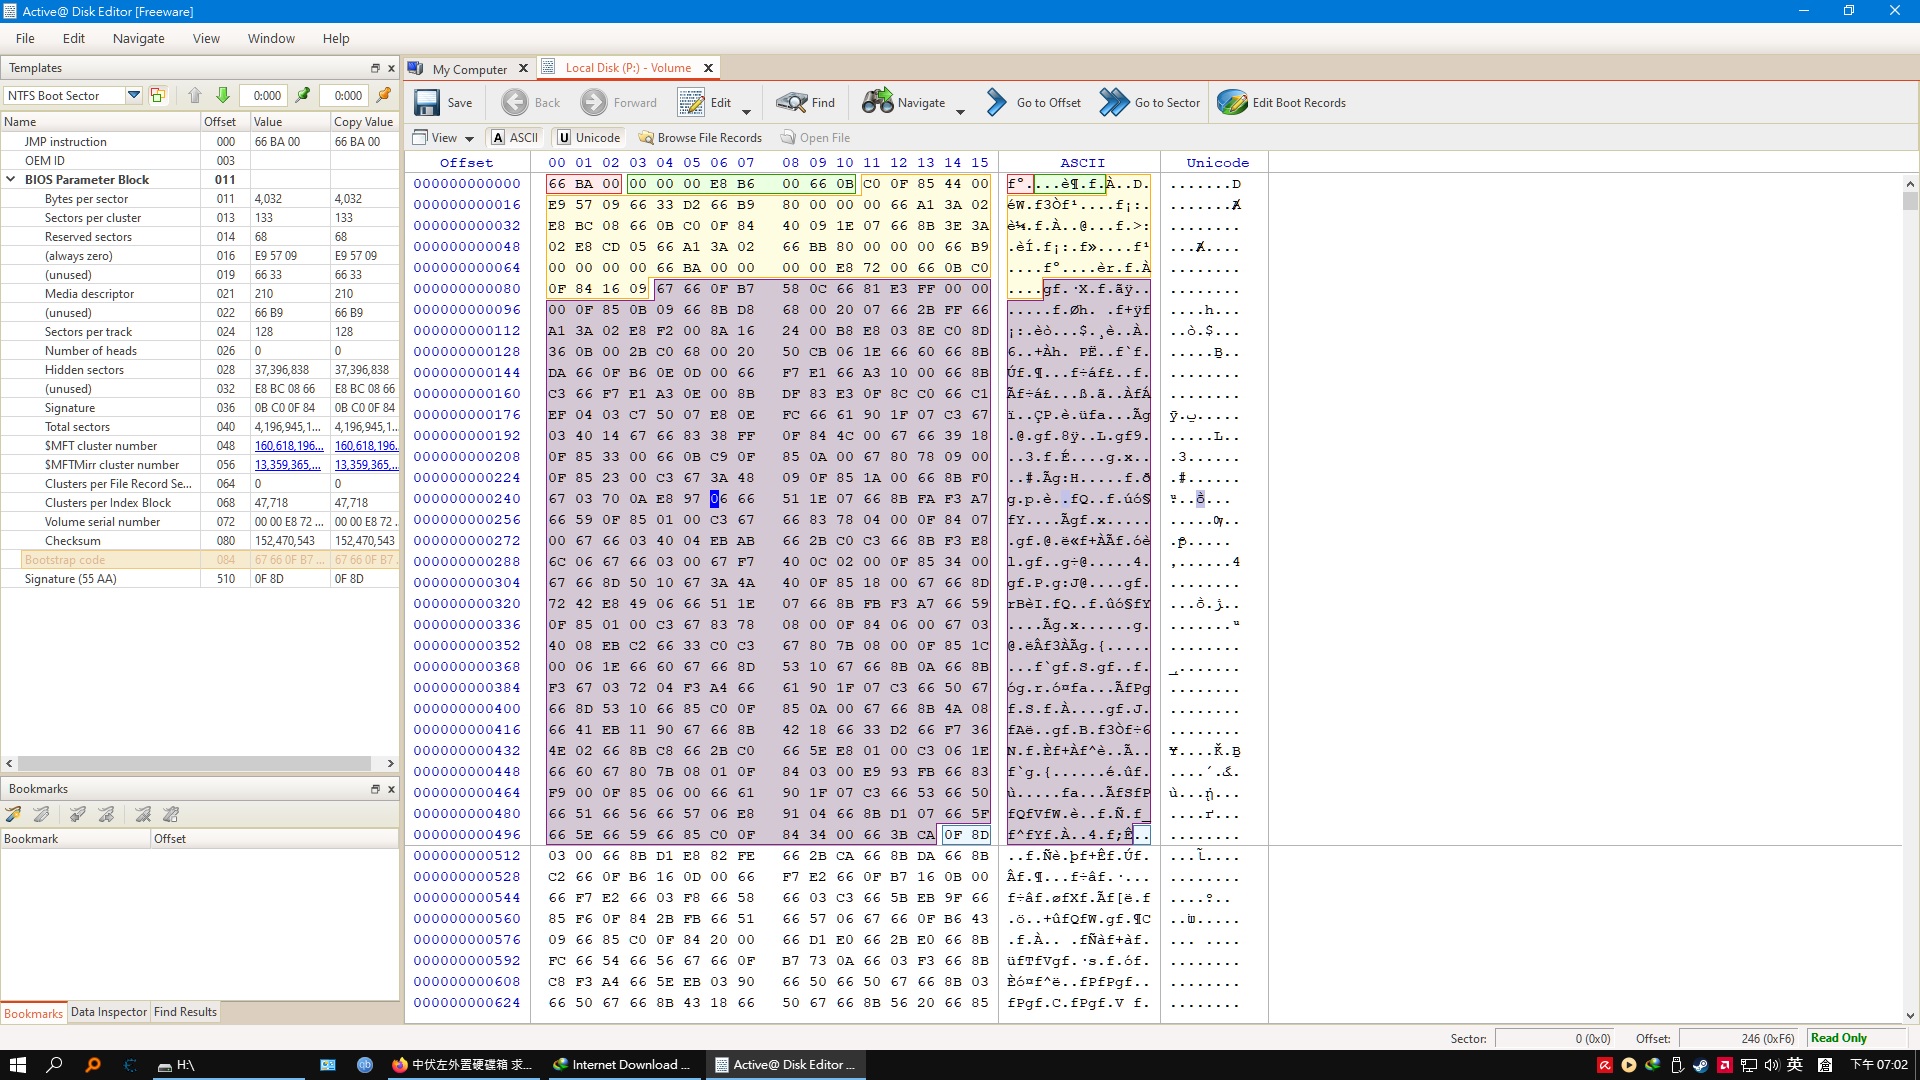Open the Navigate menu
This screenshot has width=1920, height=1080.
[x=138, y=38]
